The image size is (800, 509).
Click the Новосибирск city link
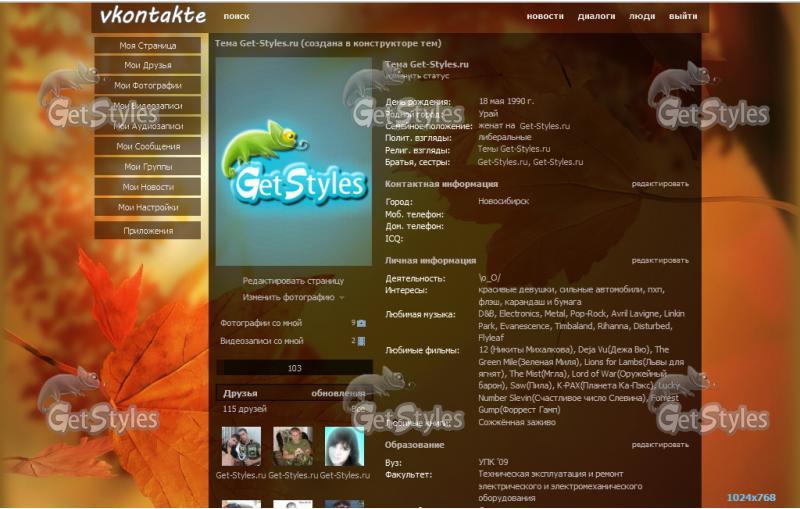(x=503, y=201)
